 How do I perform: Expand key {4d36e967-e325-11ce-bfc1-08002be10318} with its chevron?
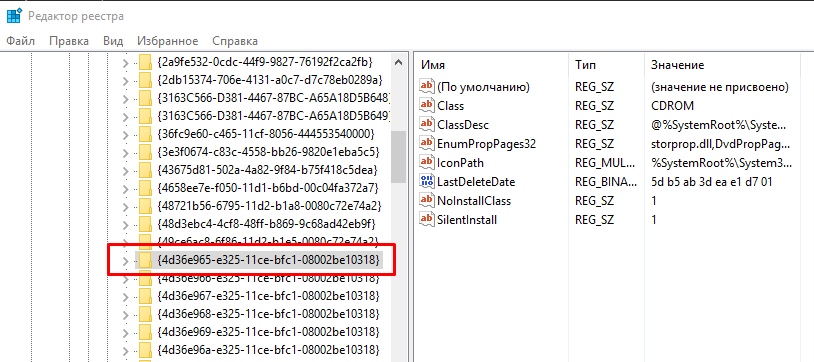[125, 298]
